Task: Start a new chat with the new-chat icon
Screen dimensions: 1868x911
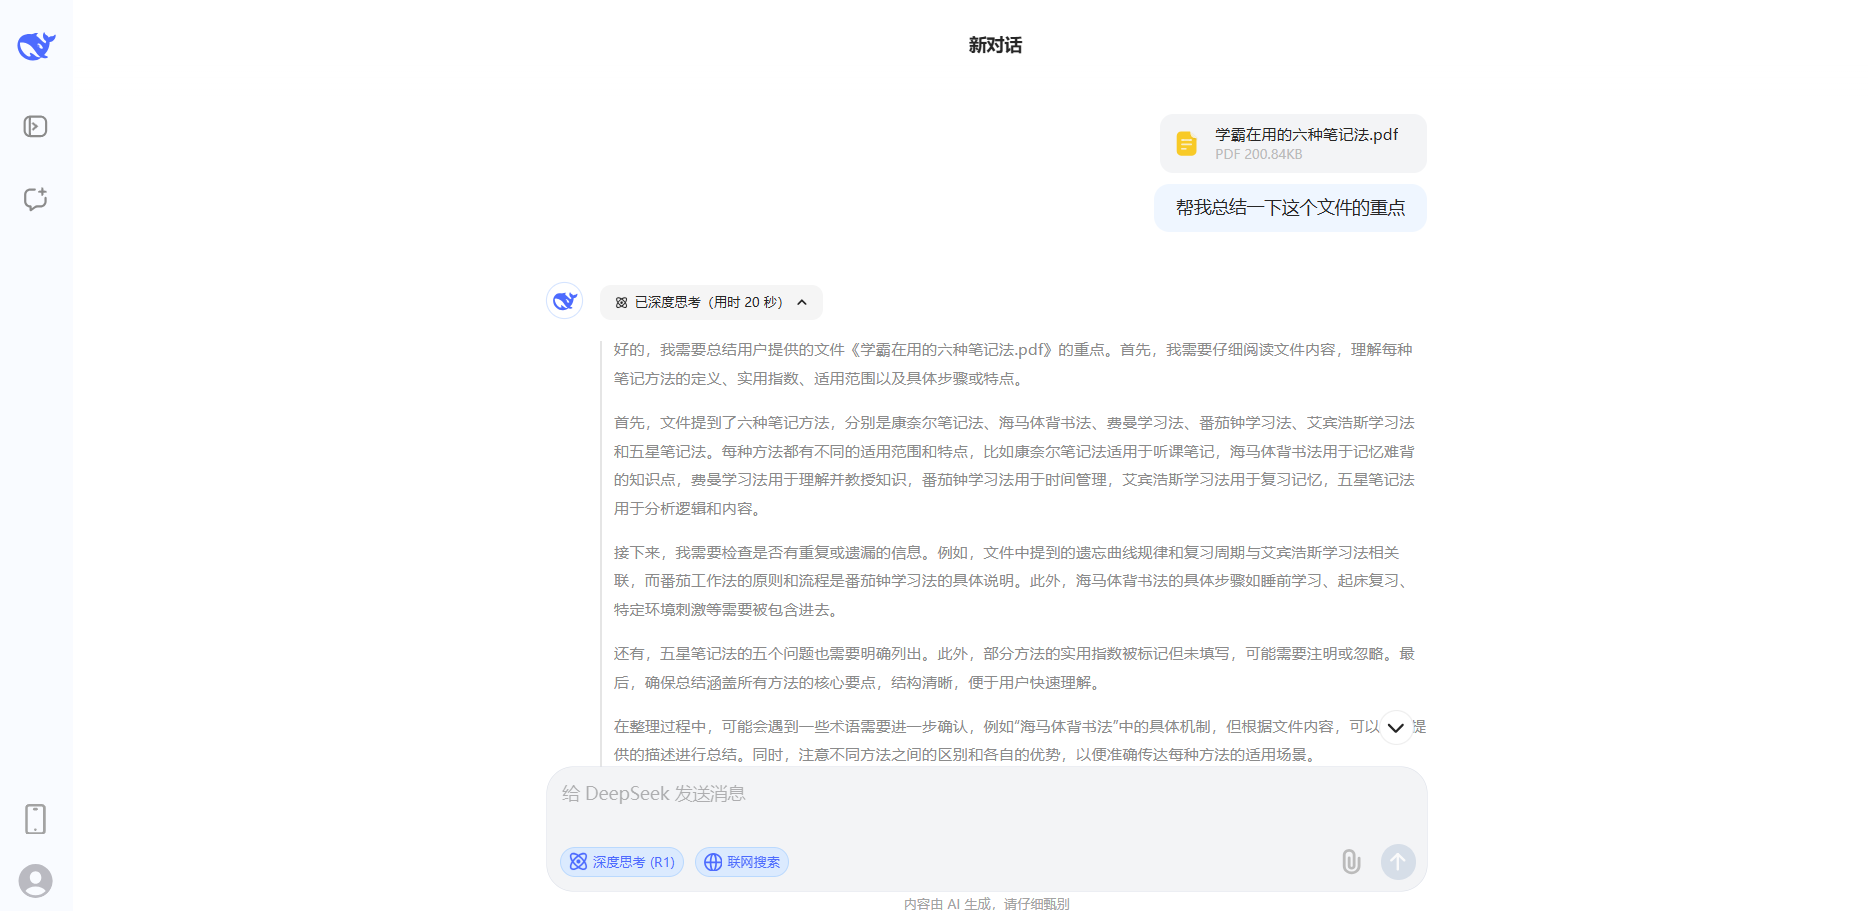Action: [x=35, y=198]
